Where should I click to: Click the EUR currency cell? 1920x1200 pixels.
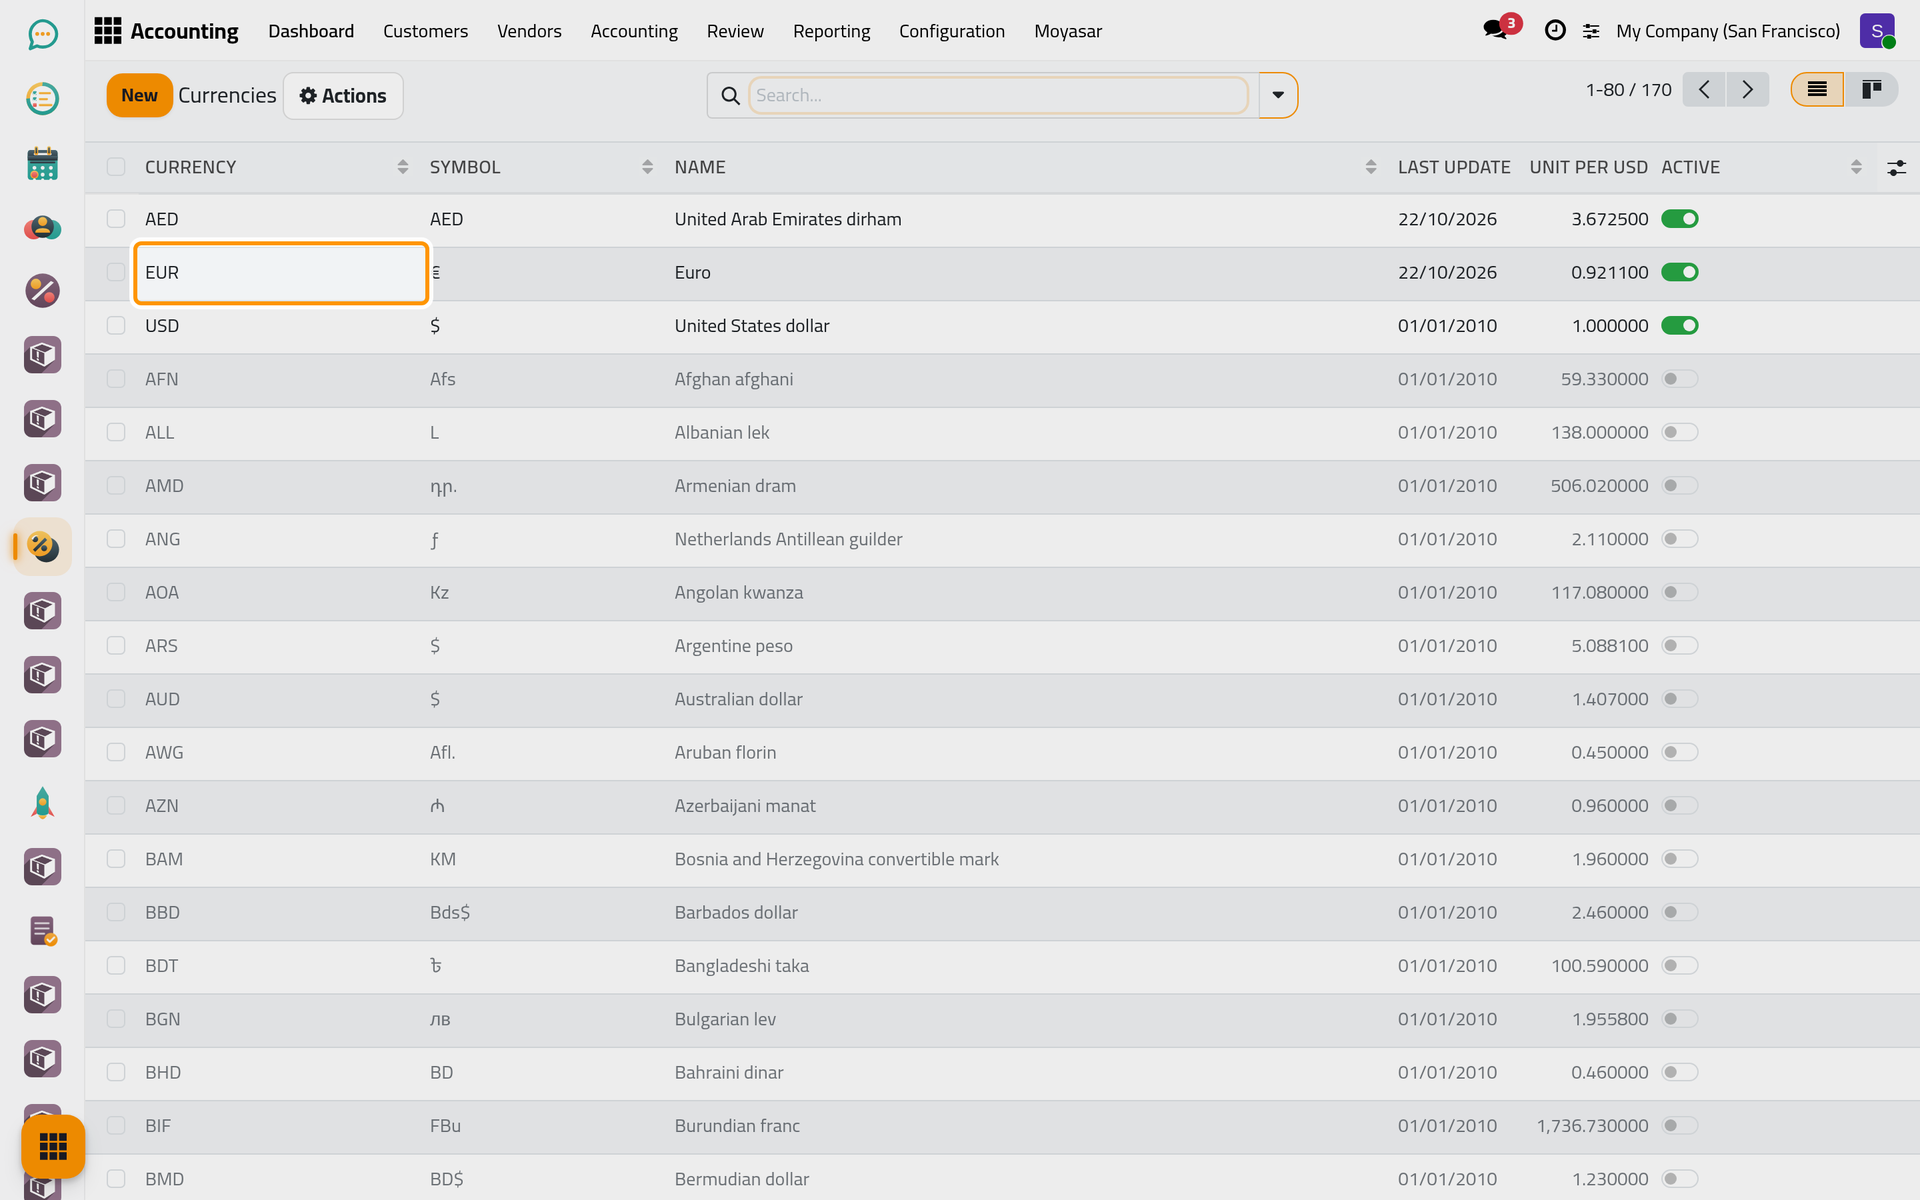281,272
